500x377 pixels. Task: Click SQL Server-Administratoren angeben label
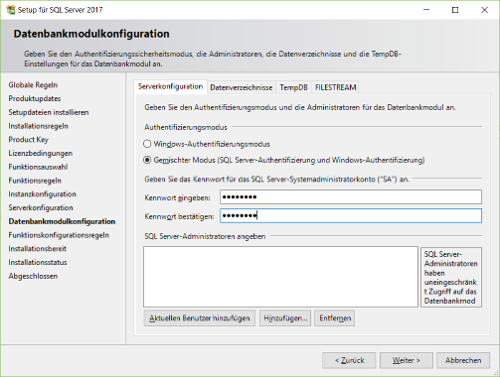point(205,236)
